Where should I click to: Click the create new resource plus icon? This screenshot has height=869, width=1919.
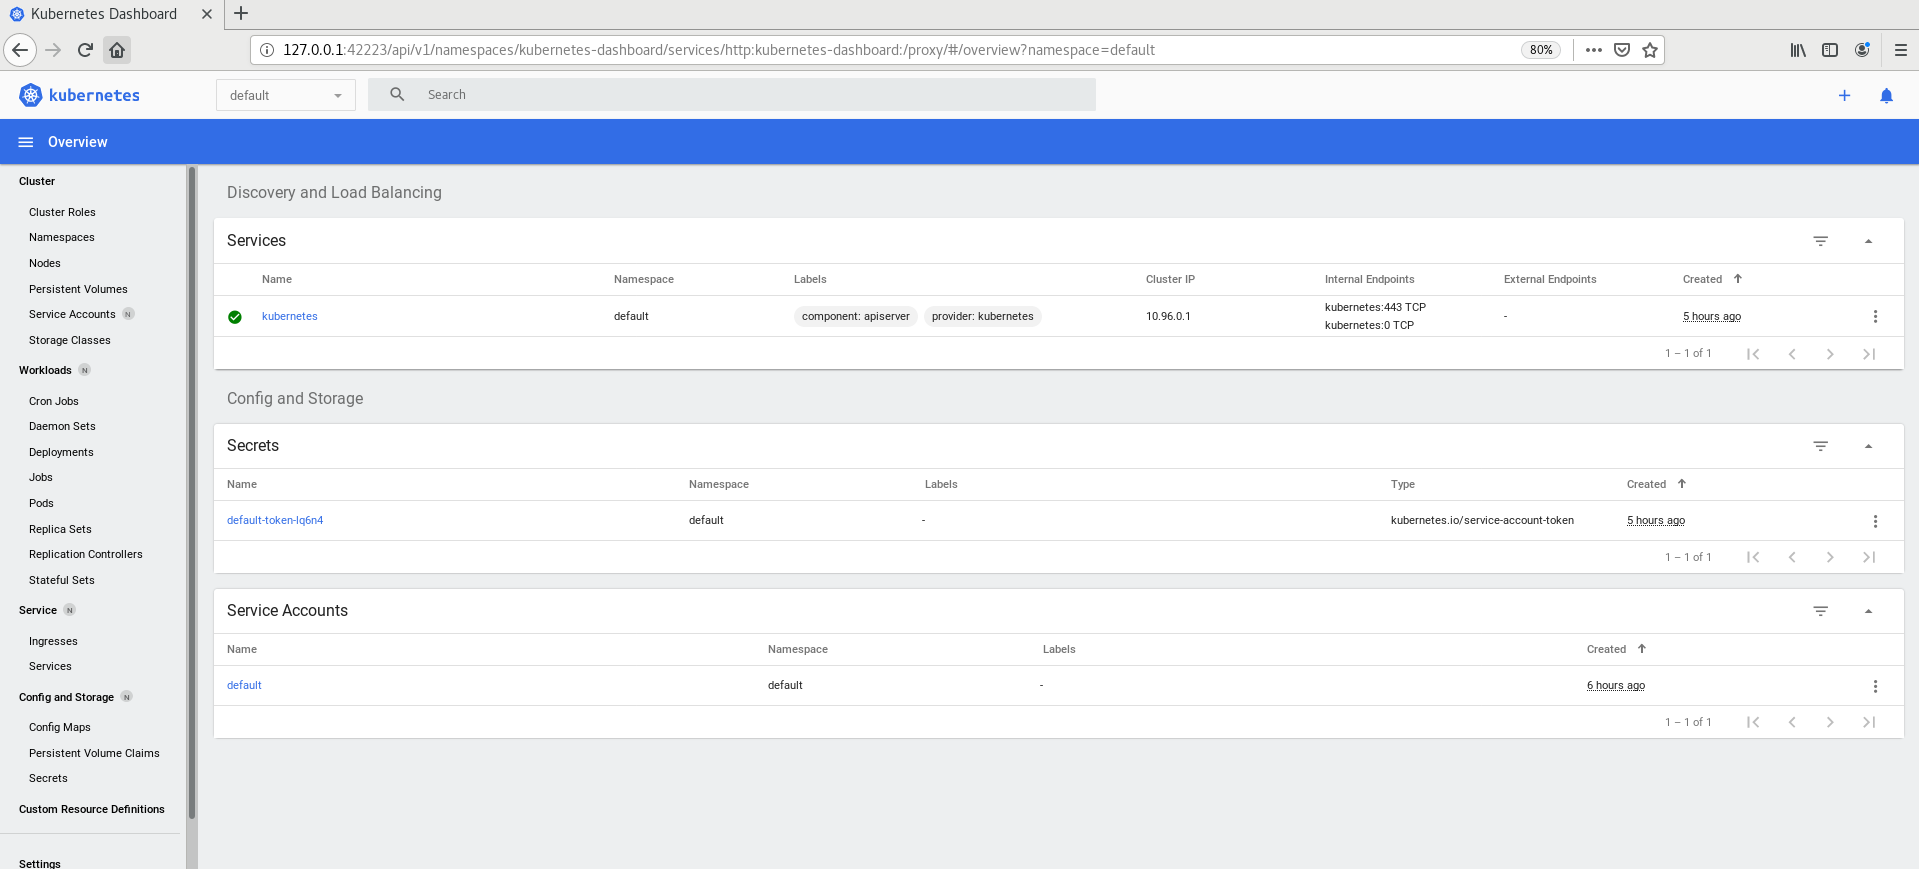pyautogui.click(x=1844, y=95)
